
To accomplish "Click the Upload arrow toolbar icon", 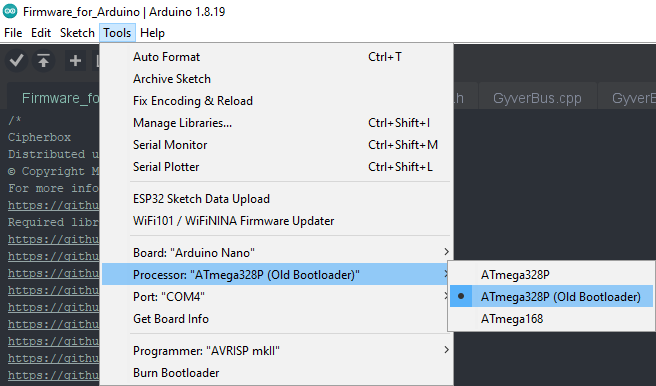I will [x=44, y=61].
